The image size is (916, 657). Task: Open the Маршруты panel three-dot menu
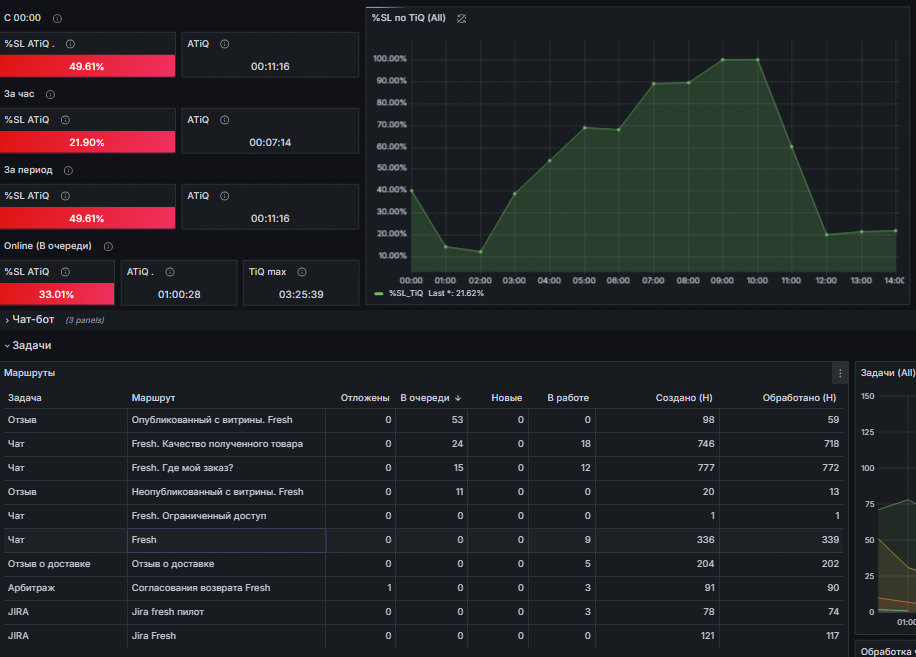pos(840,373)
